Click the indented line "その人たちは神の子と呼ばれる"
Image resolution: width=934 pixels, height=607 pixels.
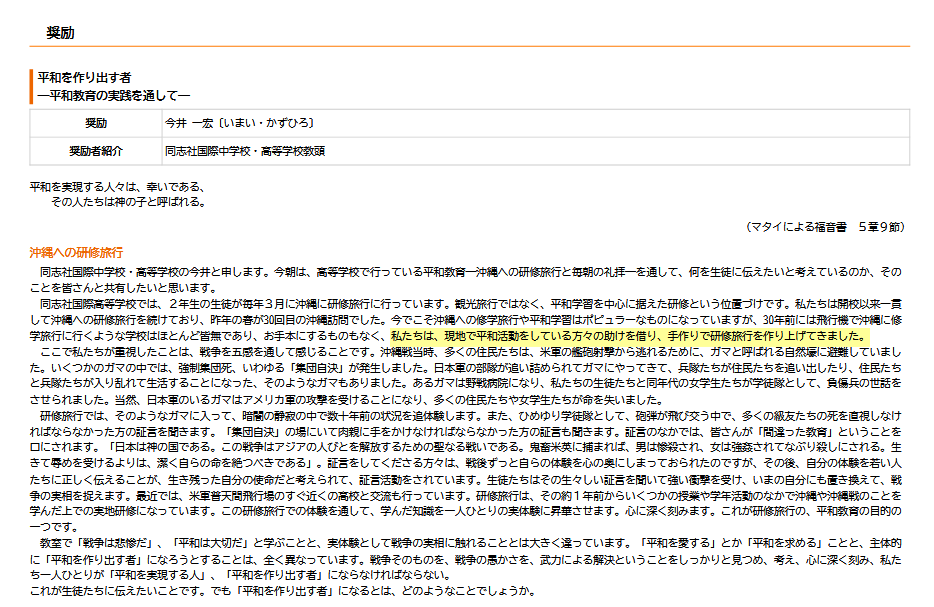pyautogui.click(x=127, y=201)
